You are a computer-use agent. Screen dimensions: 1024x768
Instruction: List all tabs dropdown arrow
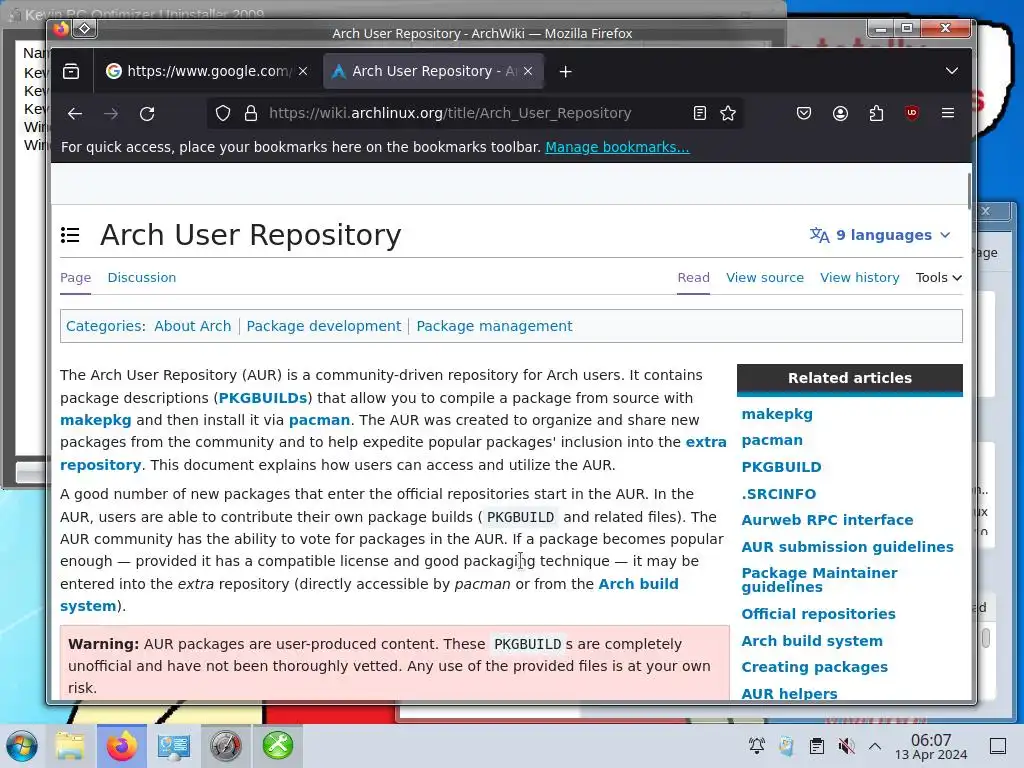coord(952,71)
